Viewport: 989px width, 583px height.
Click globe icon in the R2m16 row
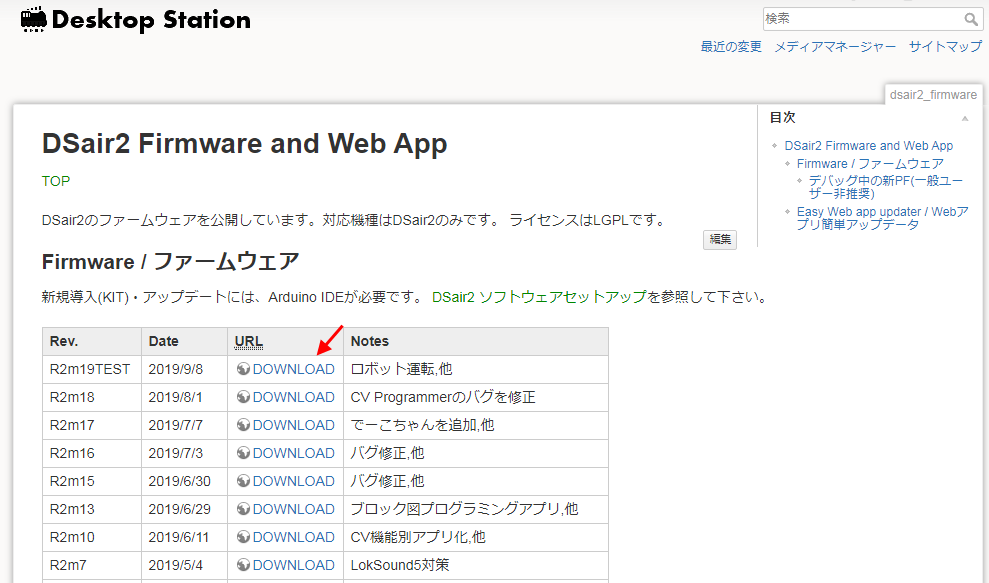coord(243,453)
